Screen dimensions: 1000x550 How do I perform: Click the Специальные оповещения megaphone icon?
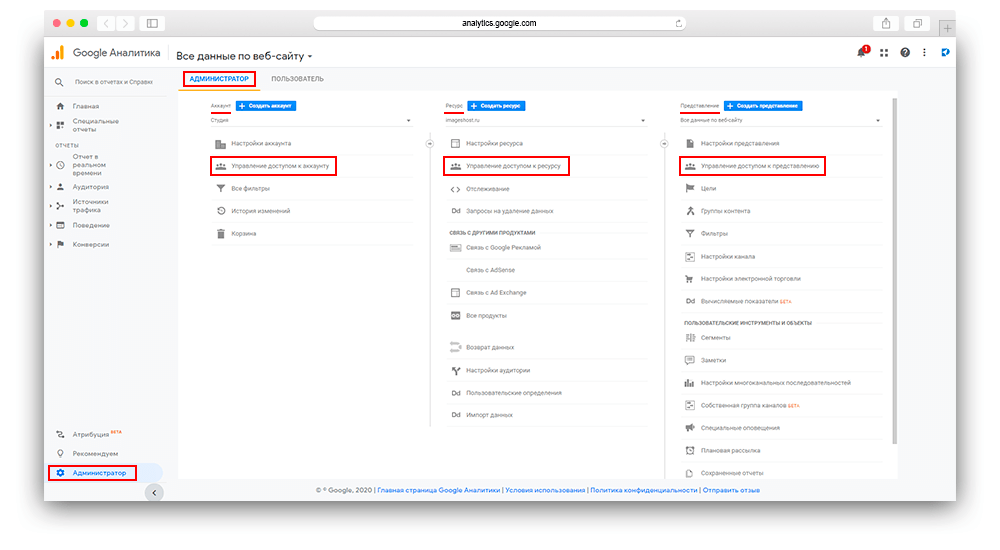pyautogui.click(x=689, y=427)
